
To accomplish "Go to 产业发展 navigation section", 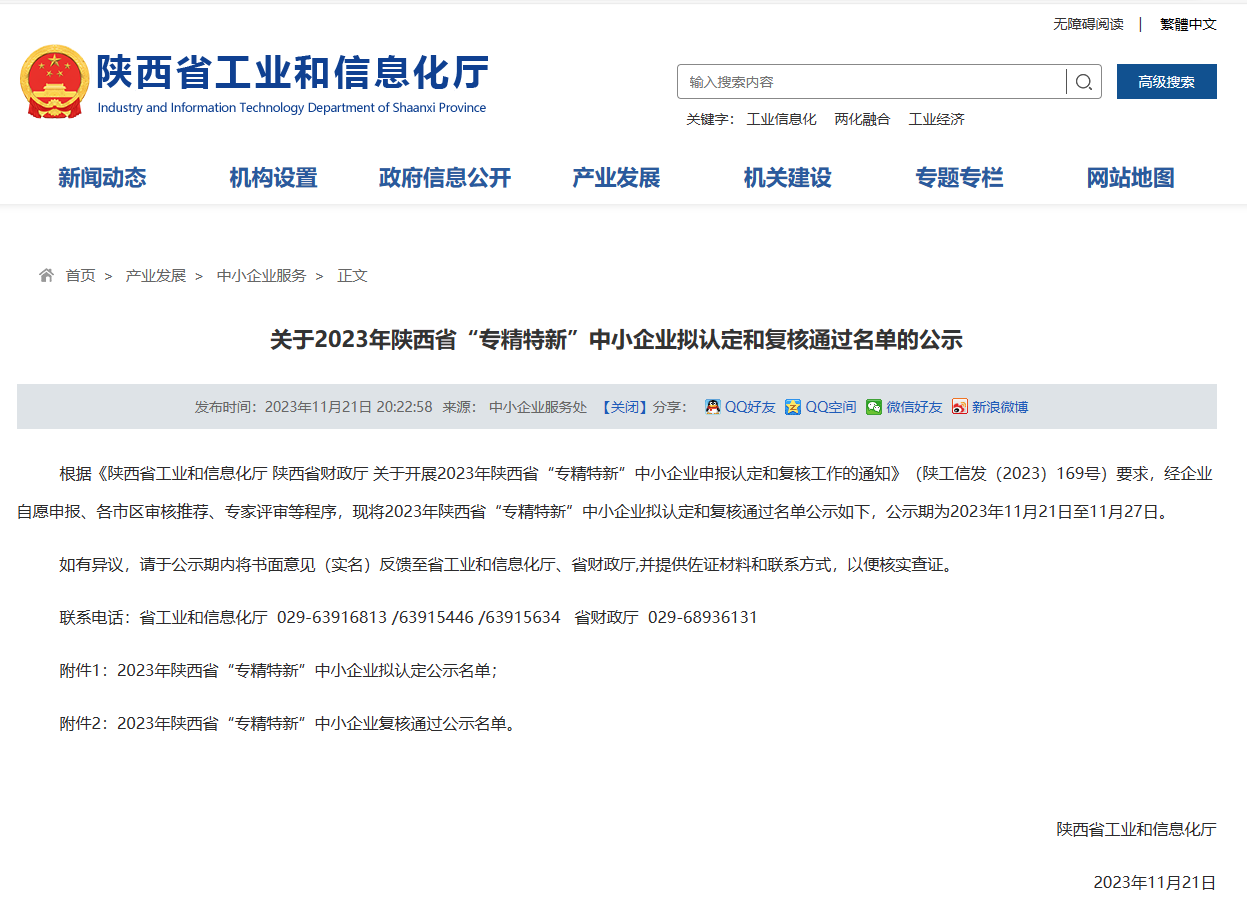I will click(x=616, y=178).
